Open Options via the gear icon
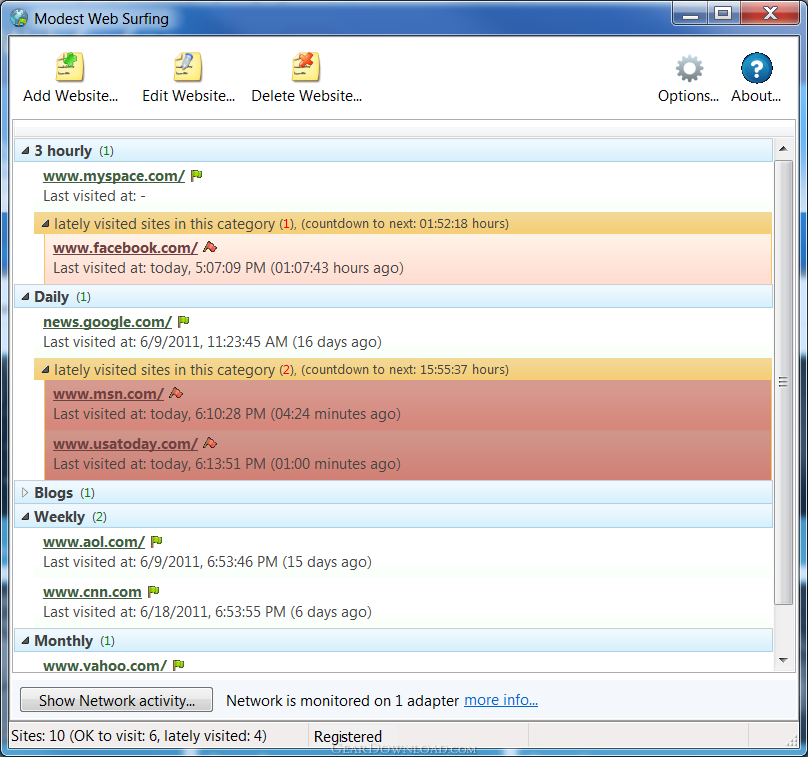 tap(689, 68)
